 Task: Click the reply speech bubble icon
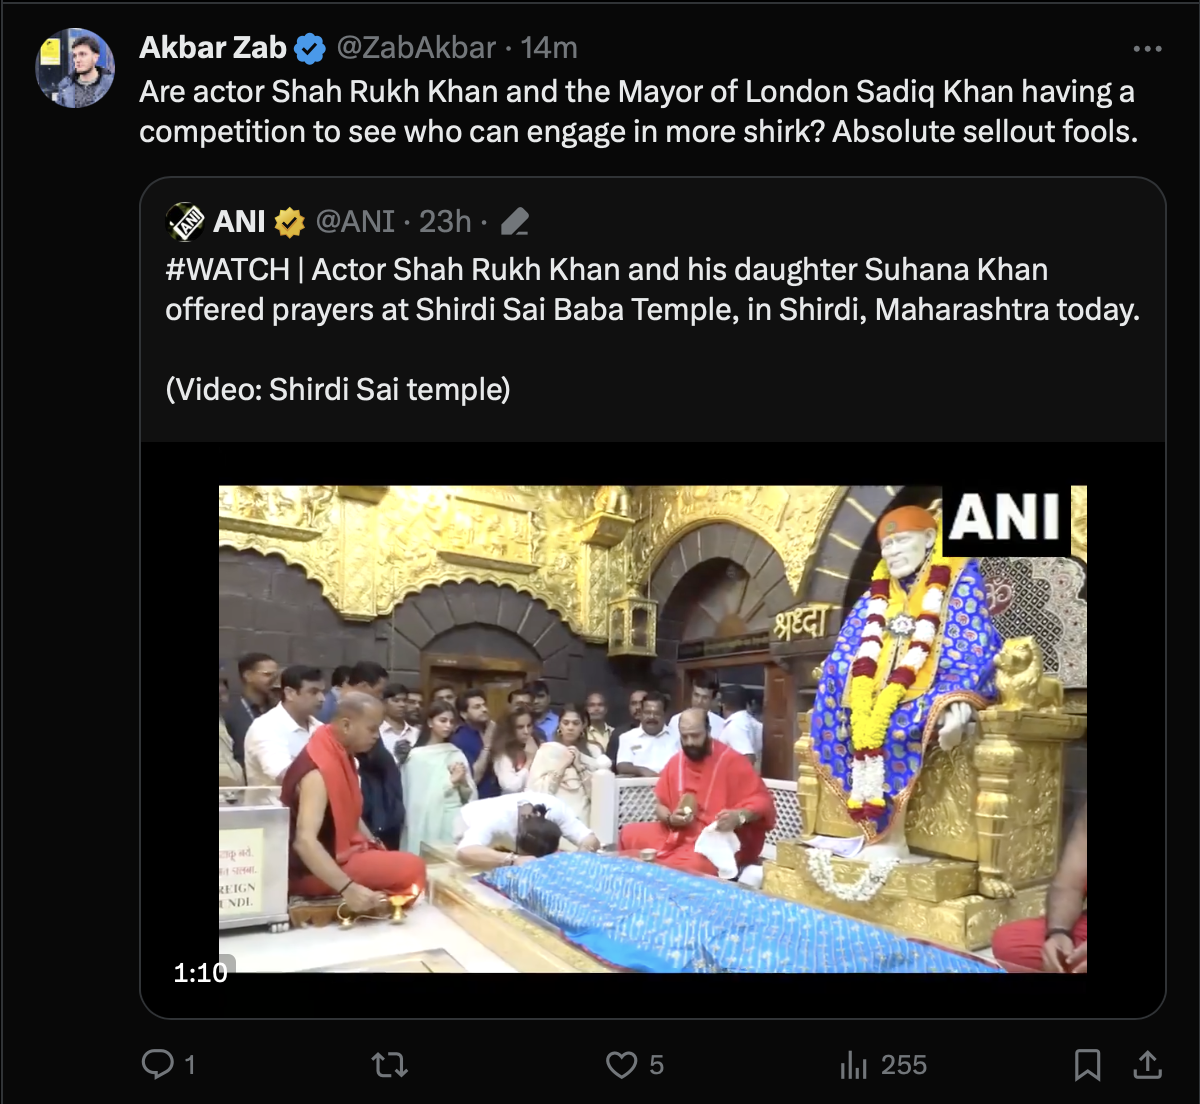[x=157, y=1064]
